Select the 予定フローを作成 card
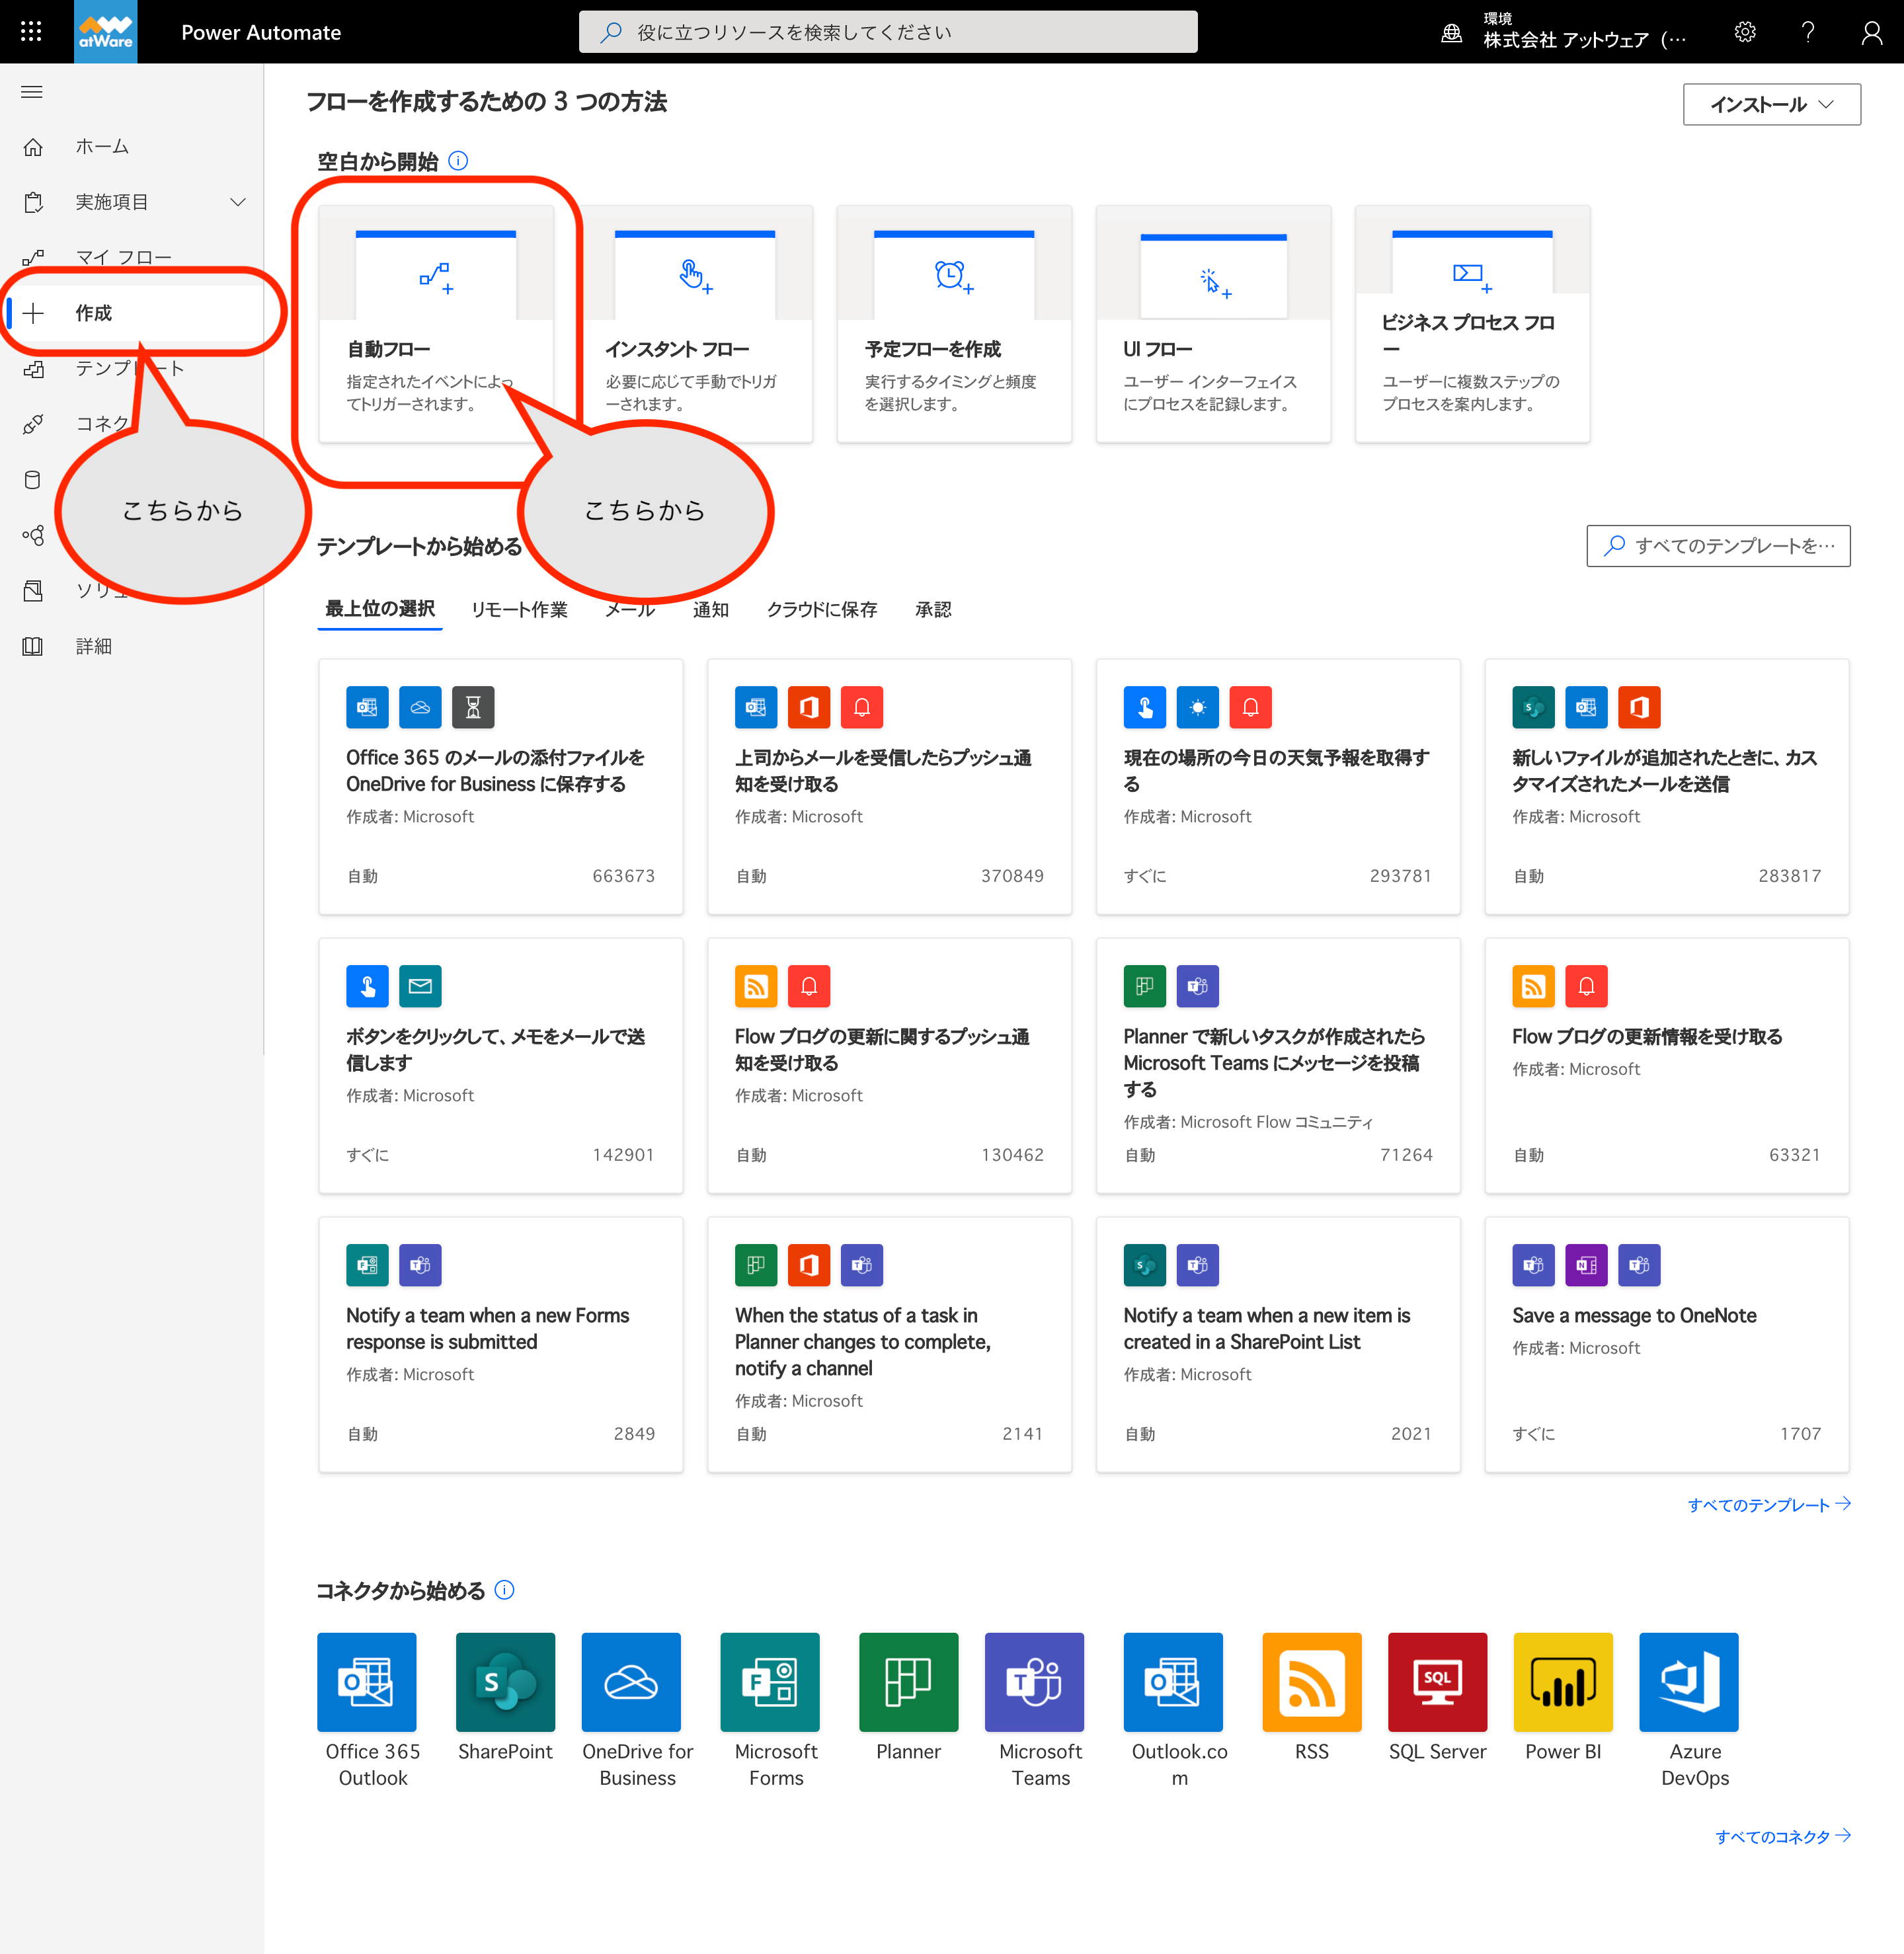This screenshot has height=1954, width=1904. click(954, 324)
